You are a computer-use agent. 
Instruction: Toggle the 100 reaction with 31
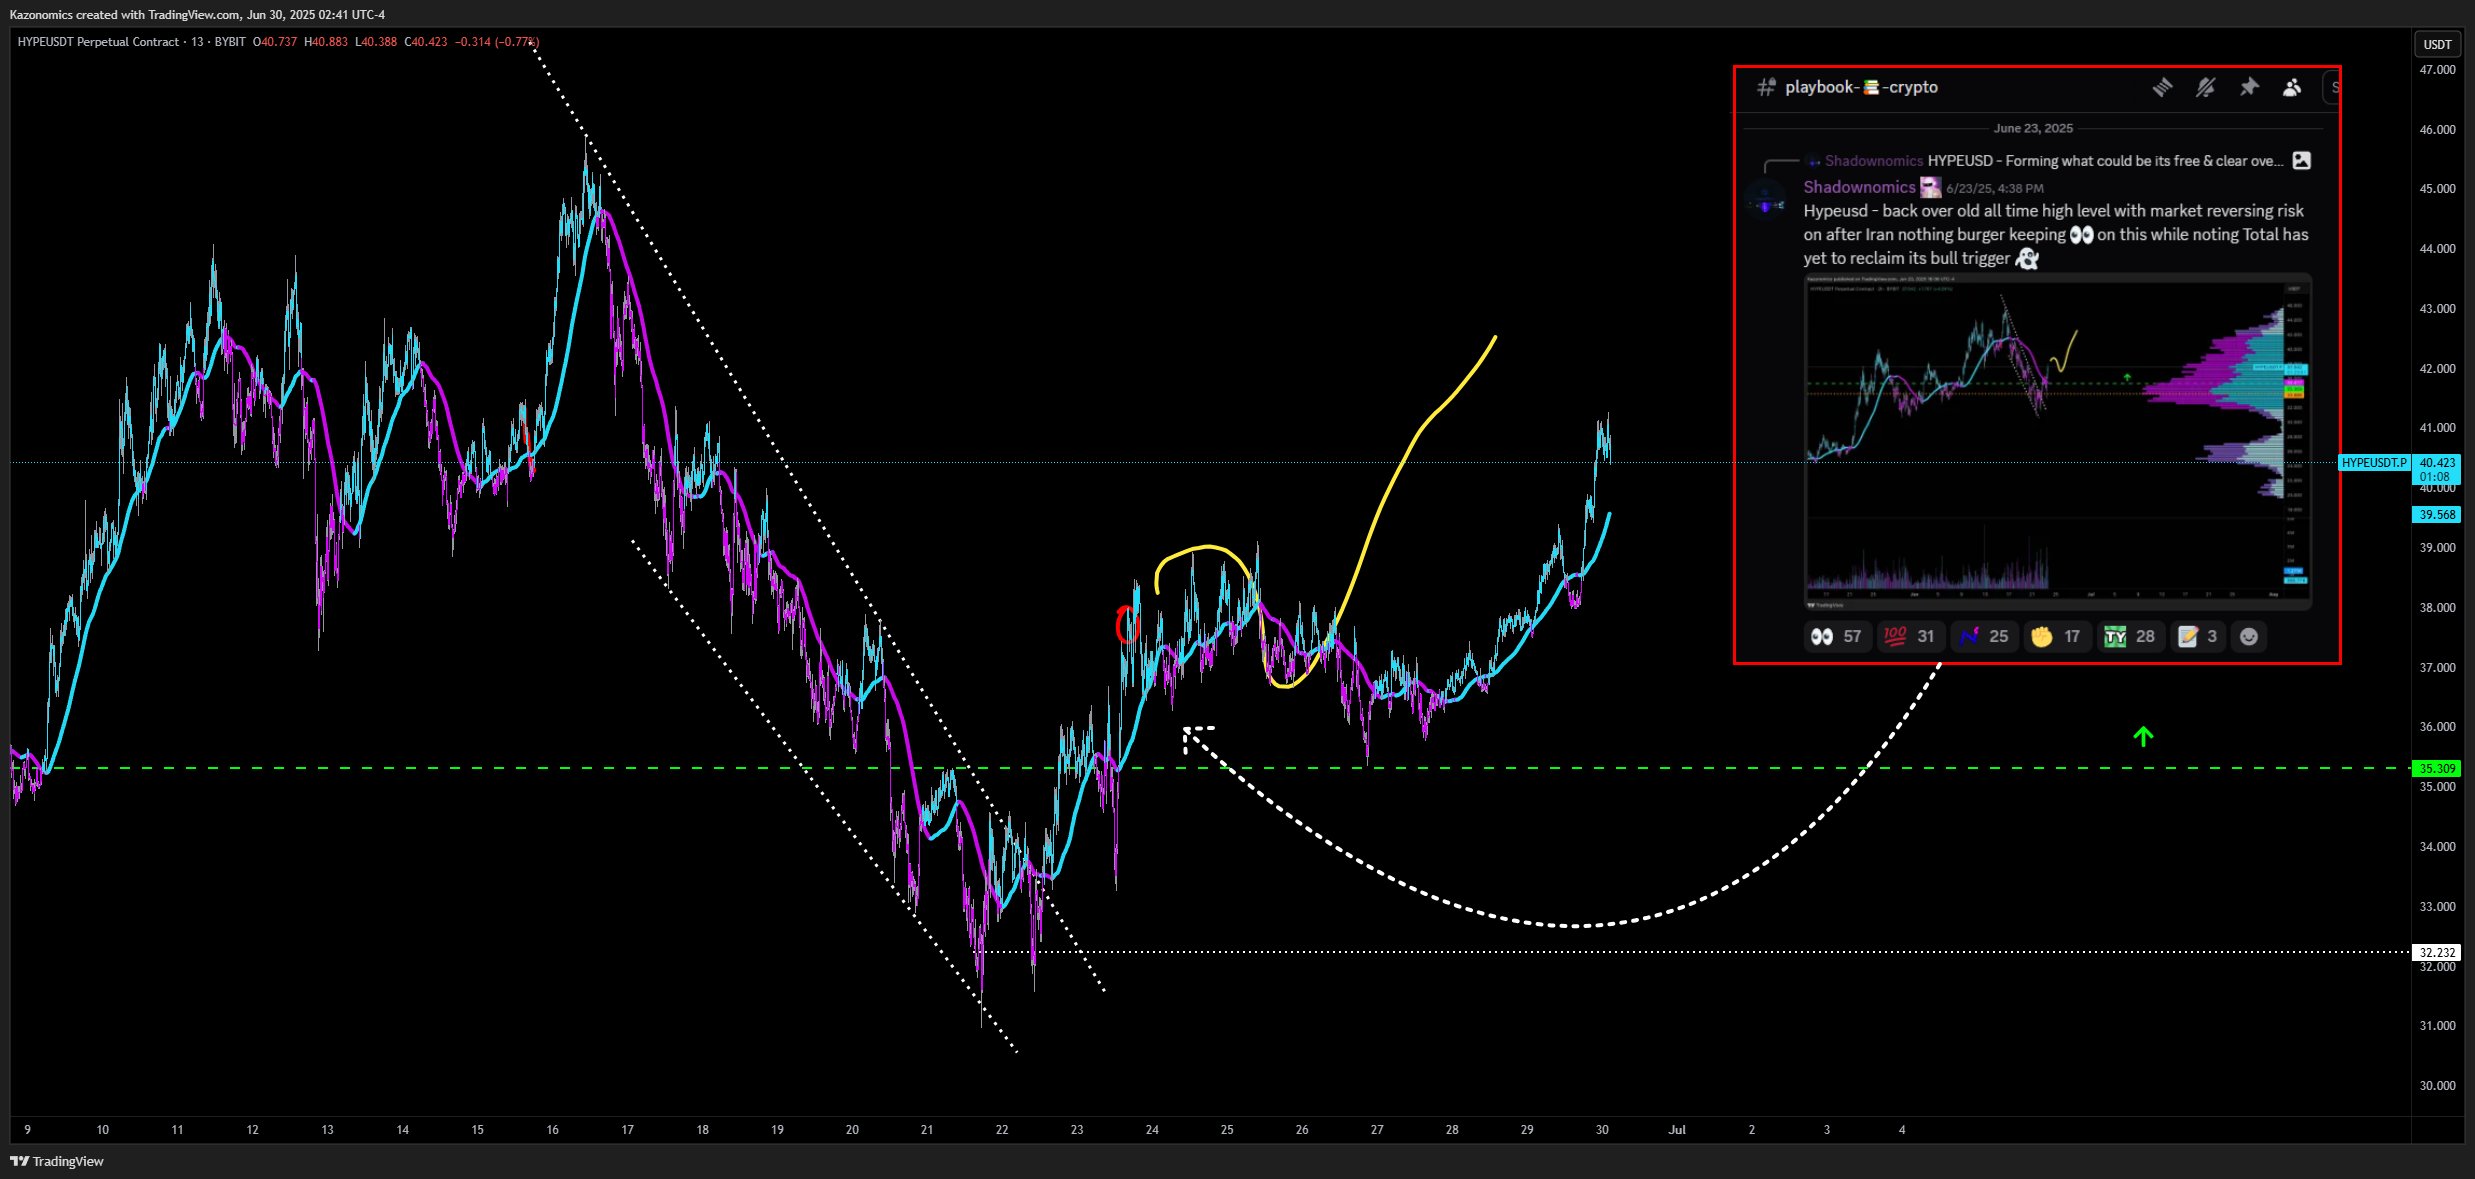(1910, 636)
